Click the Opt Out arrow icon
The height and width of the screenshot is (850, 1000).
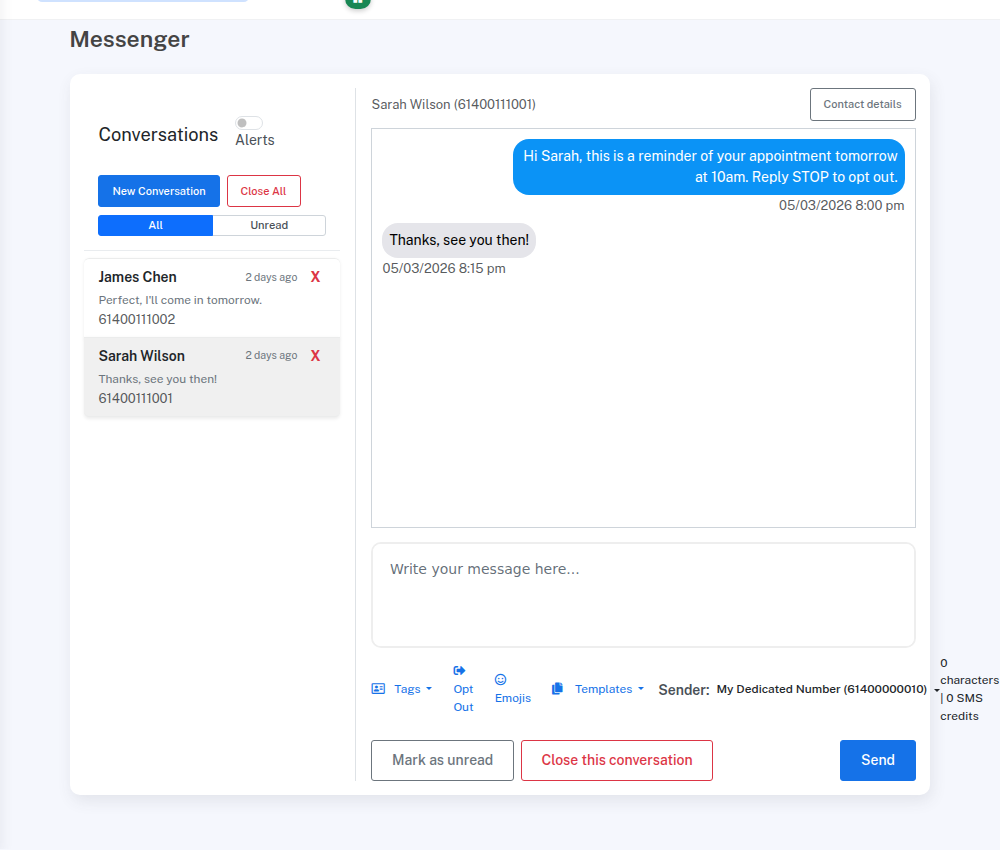coord(460,671)
